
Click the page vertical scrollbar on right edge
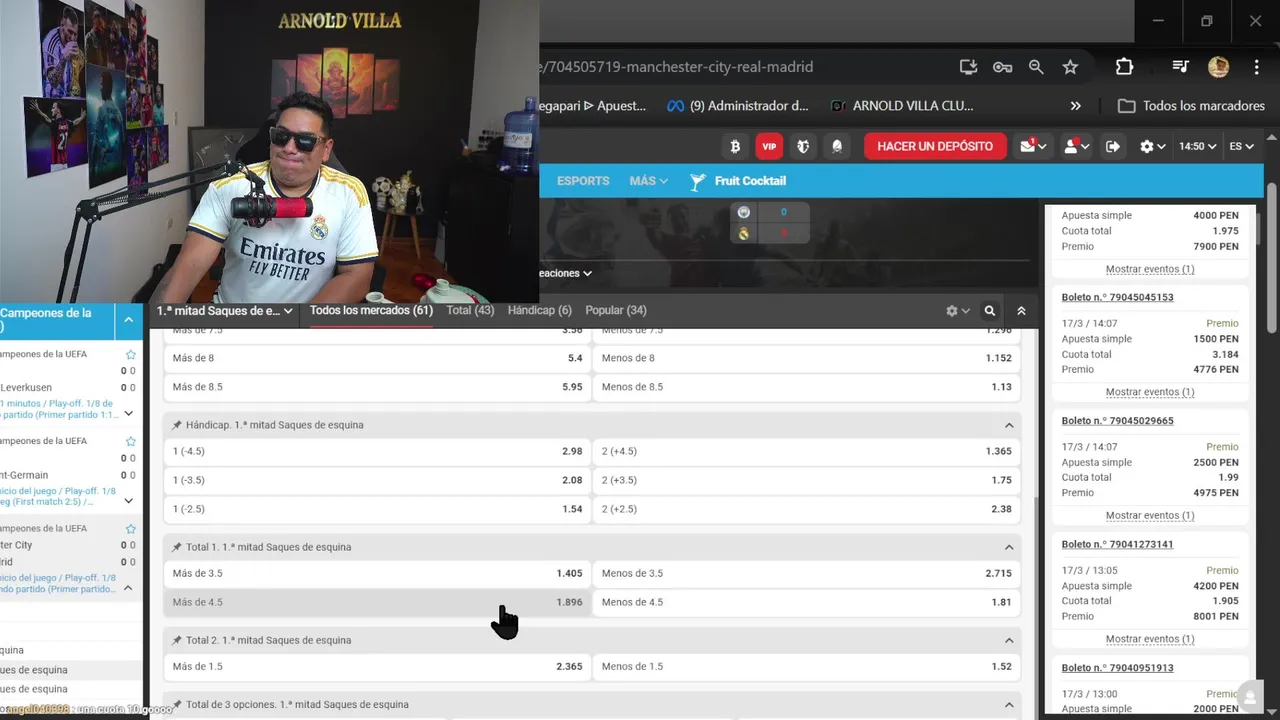point(1272,258)
